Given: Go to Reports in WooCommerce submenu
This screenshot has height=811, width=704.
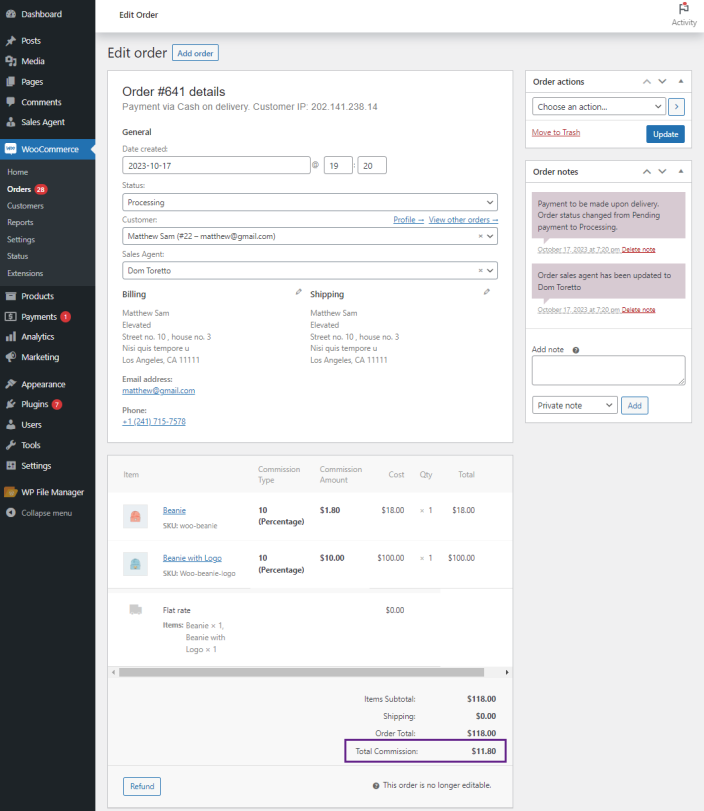Looking at the screenshot, I should click(20, 222).
